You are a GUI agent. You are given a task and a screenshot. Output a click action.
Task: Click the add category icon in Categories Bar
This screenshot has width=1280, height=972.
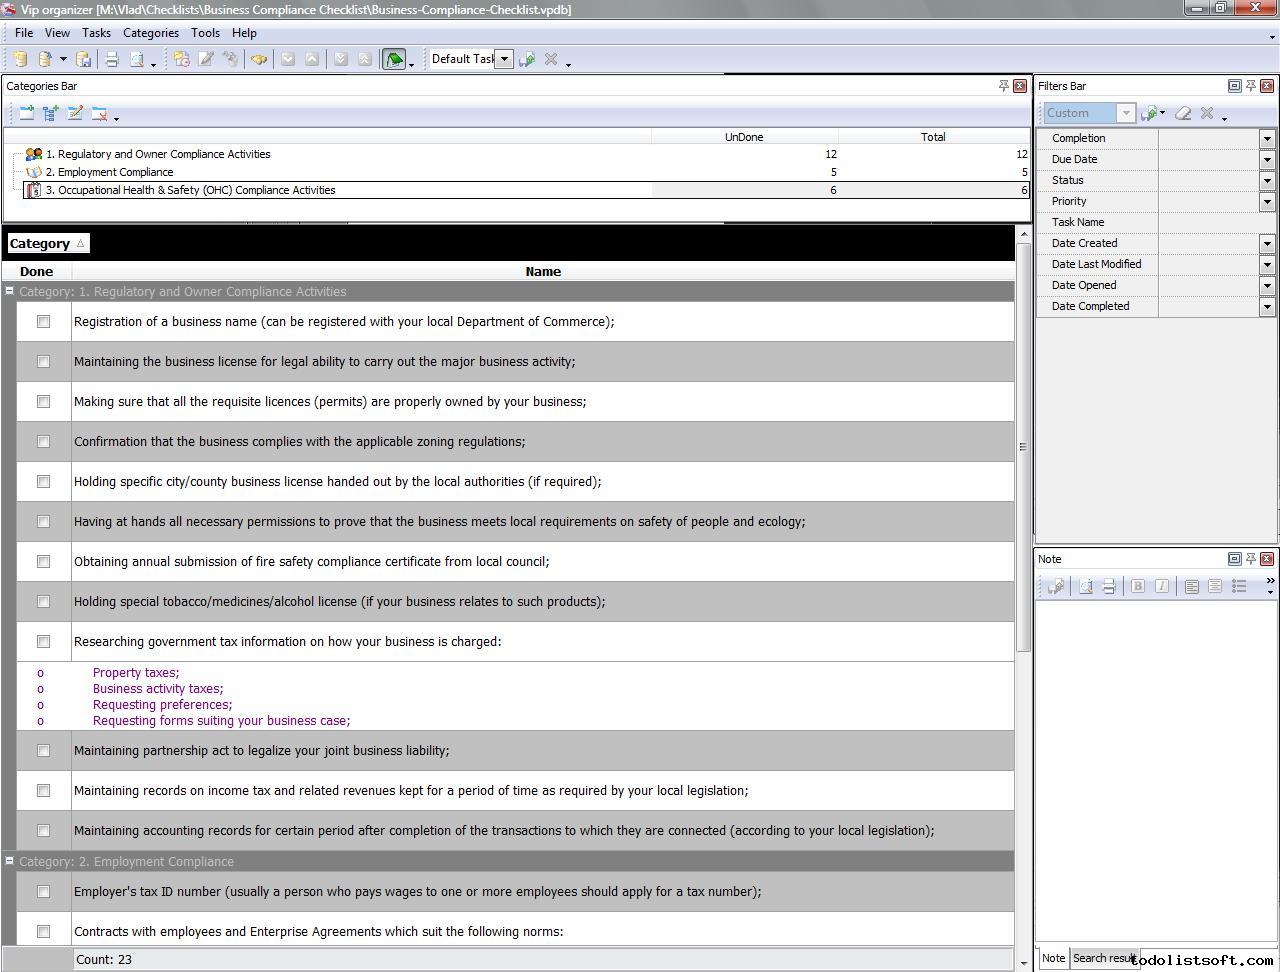27,114
